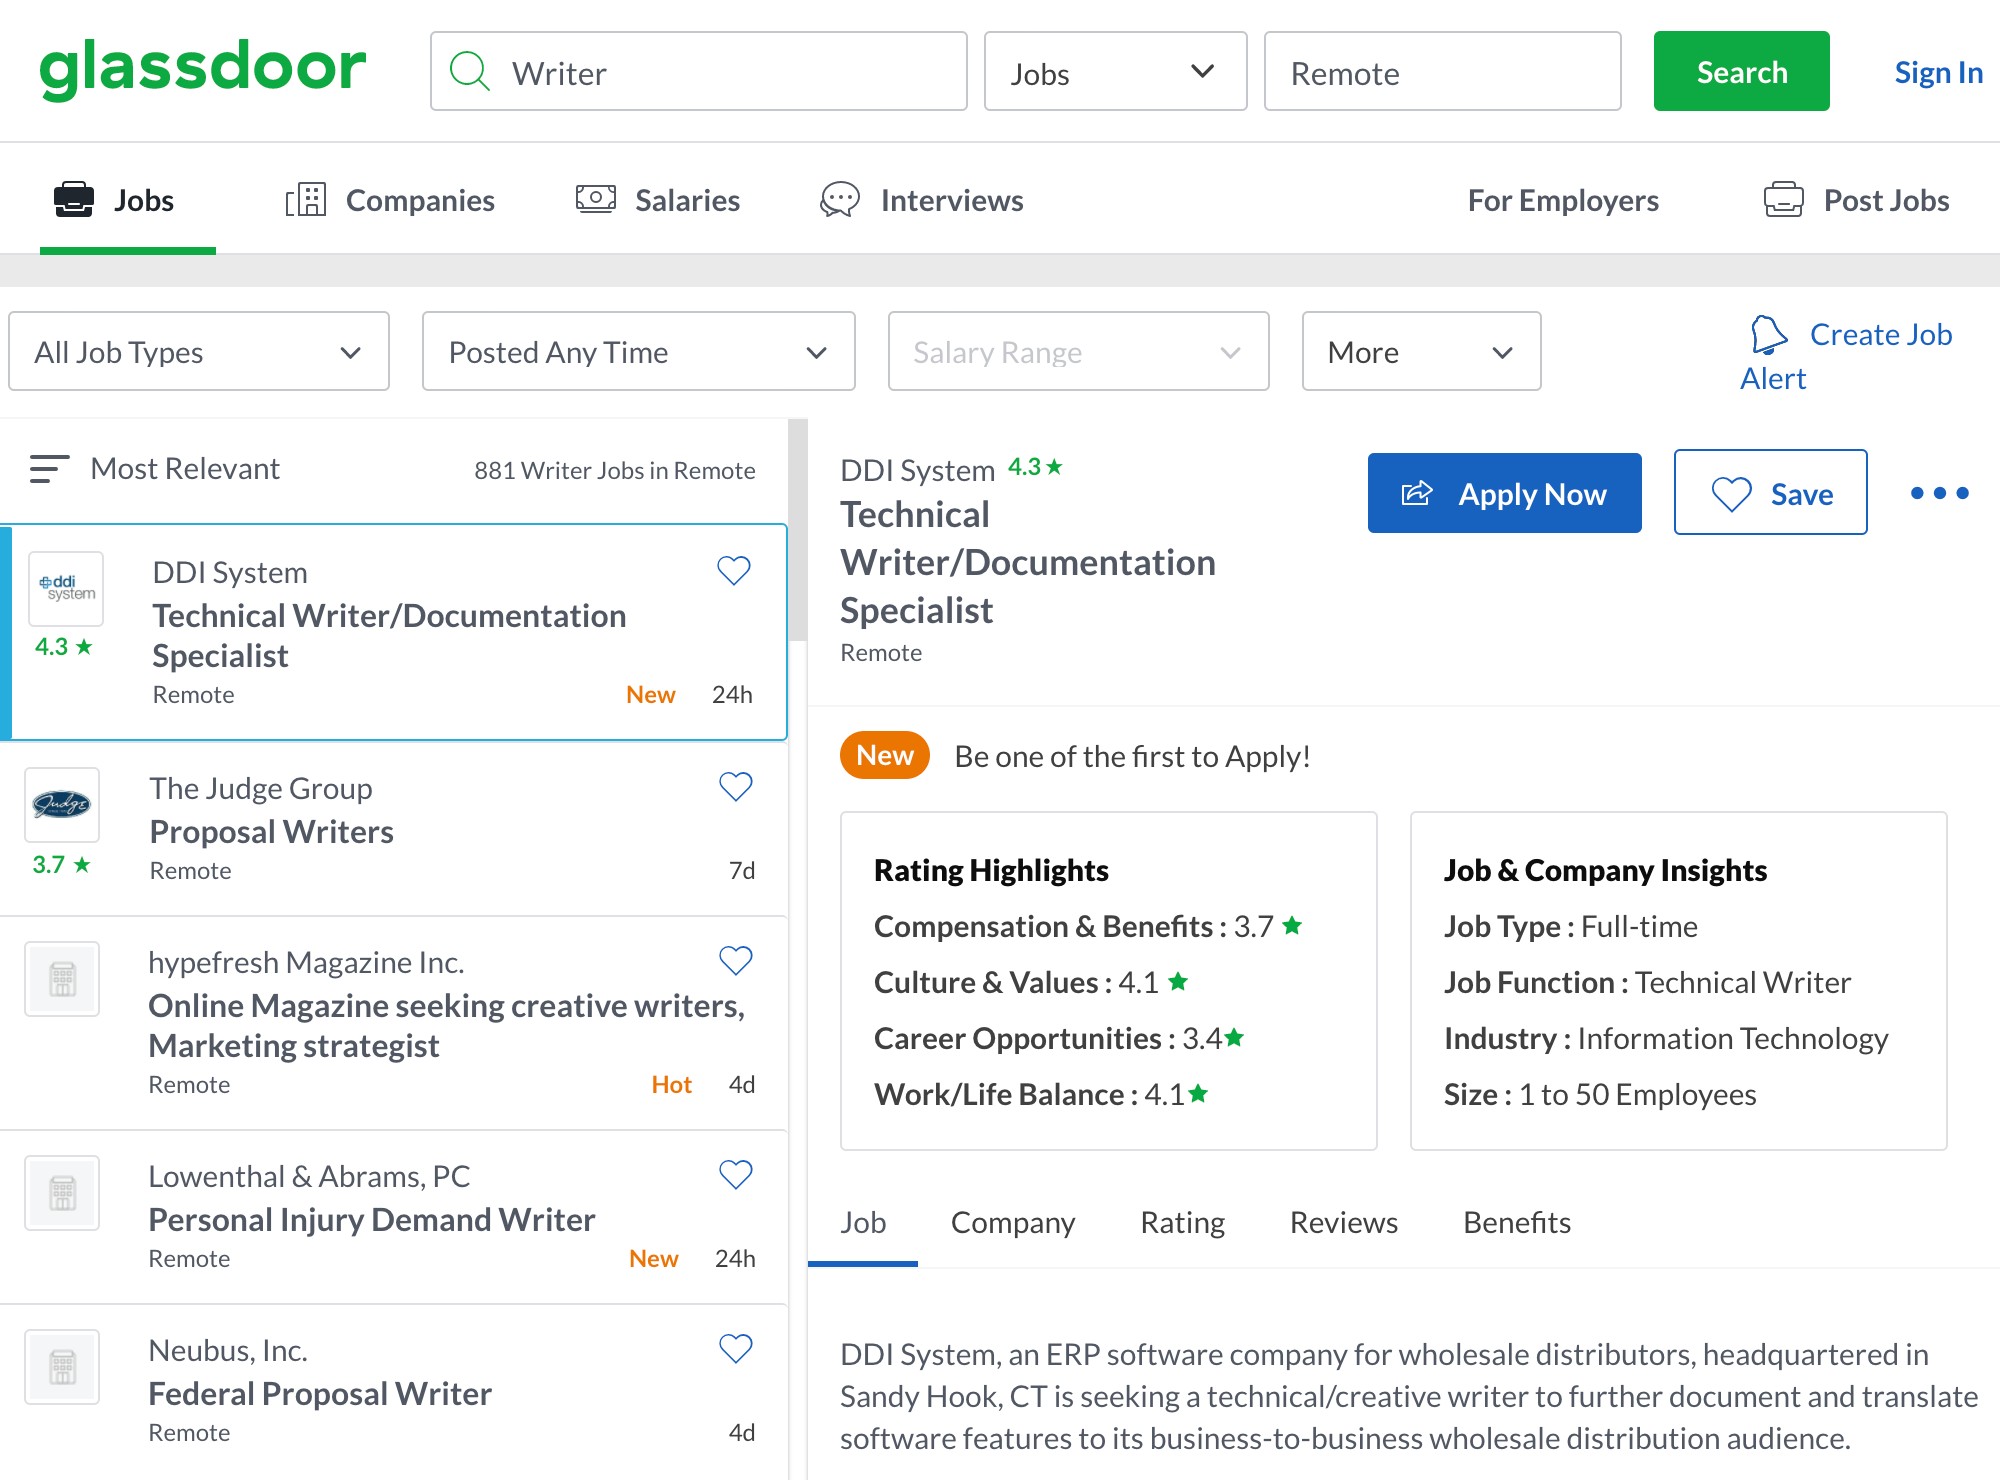Click the Writer keyword search field
The width and height of the screenshot is (2000, 1480).
coord(699,71)
